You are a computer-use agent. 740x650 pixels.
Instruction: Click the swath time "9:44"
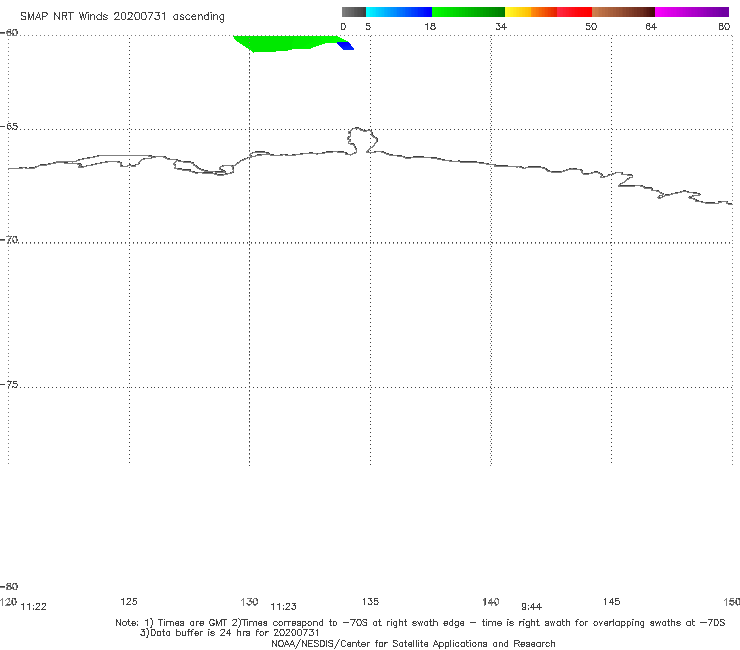[x=531, y=607]
